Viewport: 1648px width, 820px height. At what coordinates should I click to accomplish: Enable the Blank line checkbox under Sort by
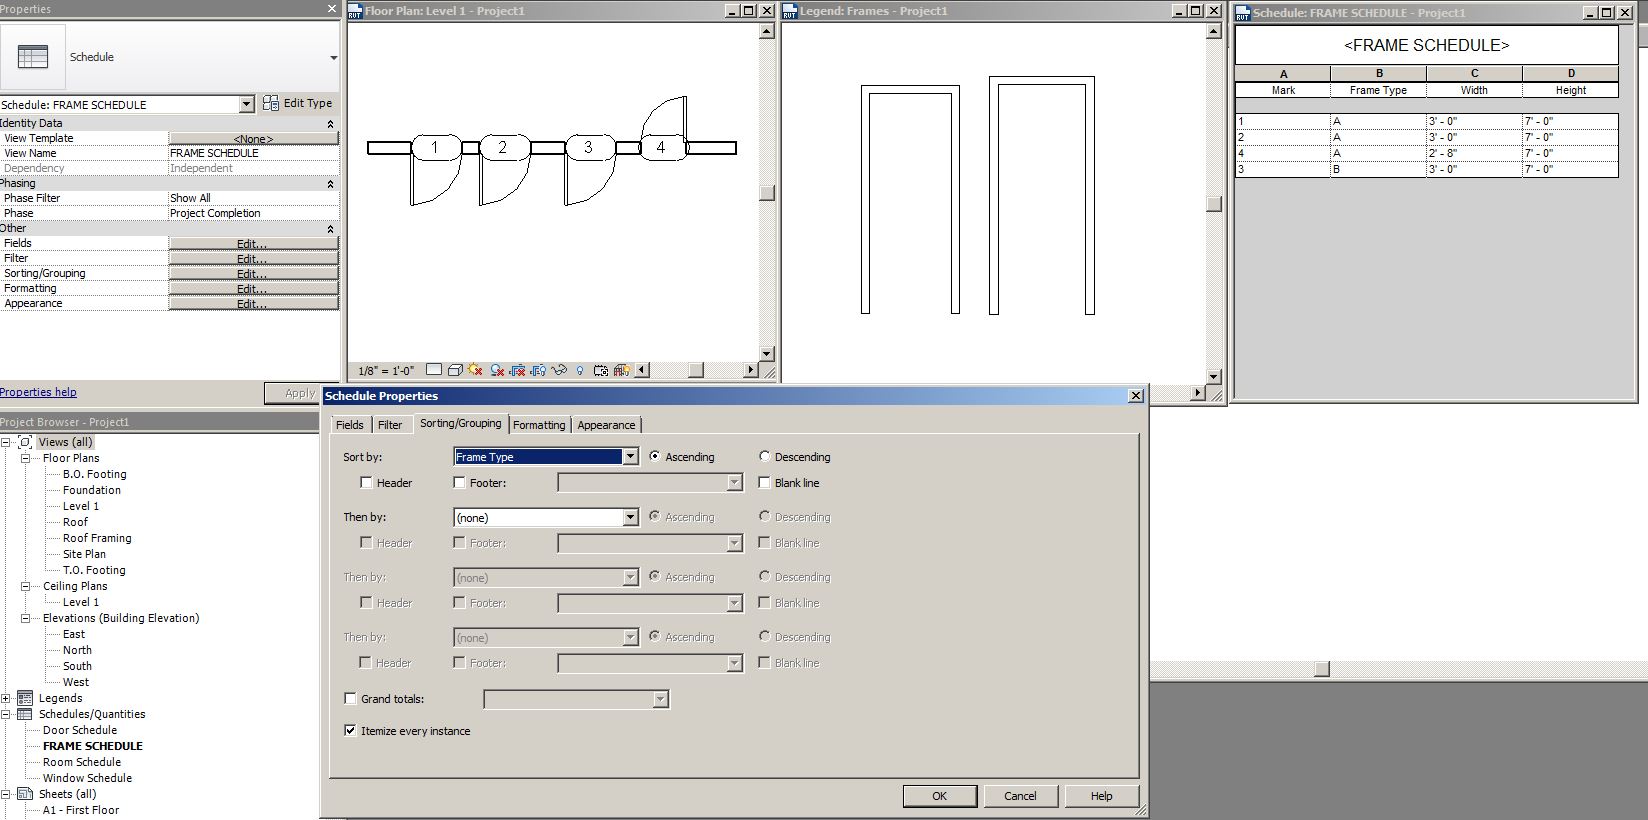(x=765, y=483)
